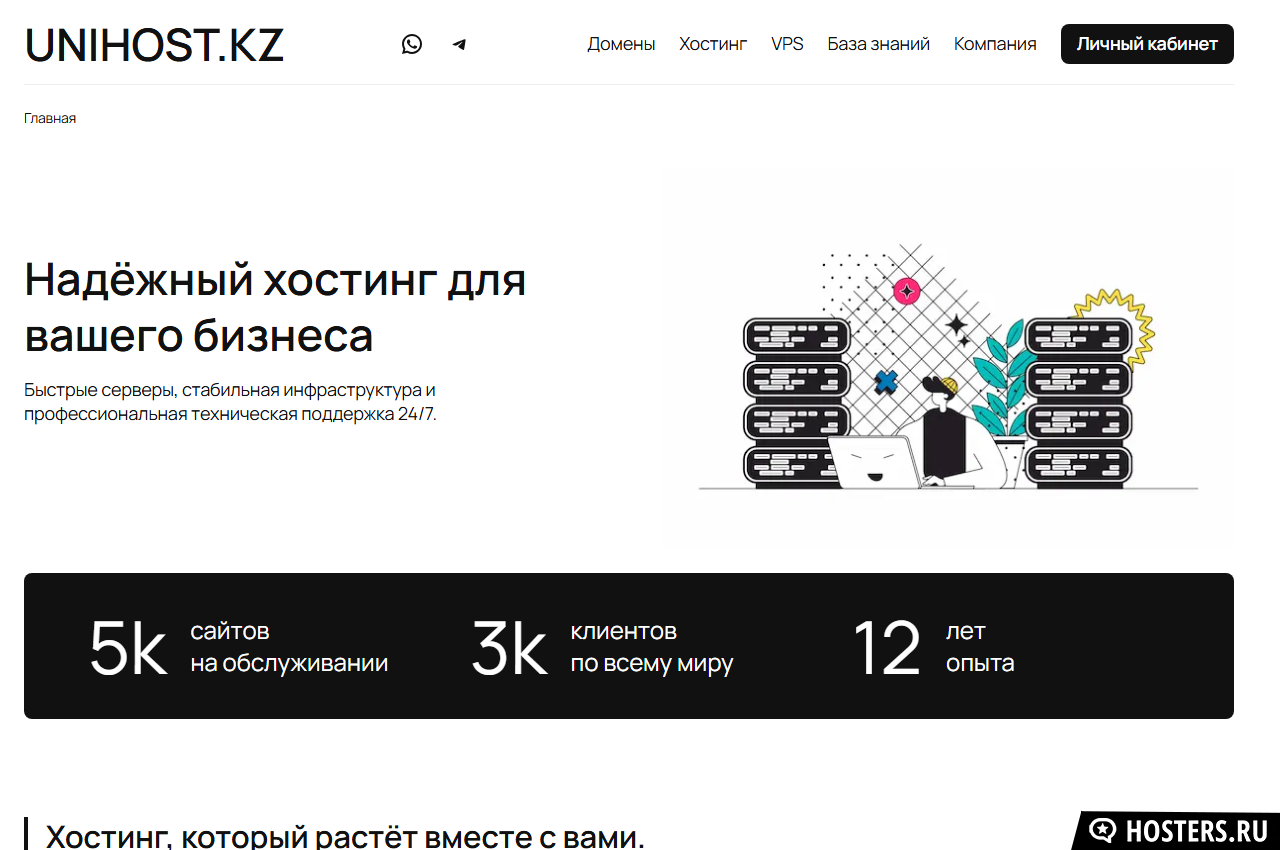
Task: Click the HOSTERS.RU watermark logo
Action: (1176, 830)
